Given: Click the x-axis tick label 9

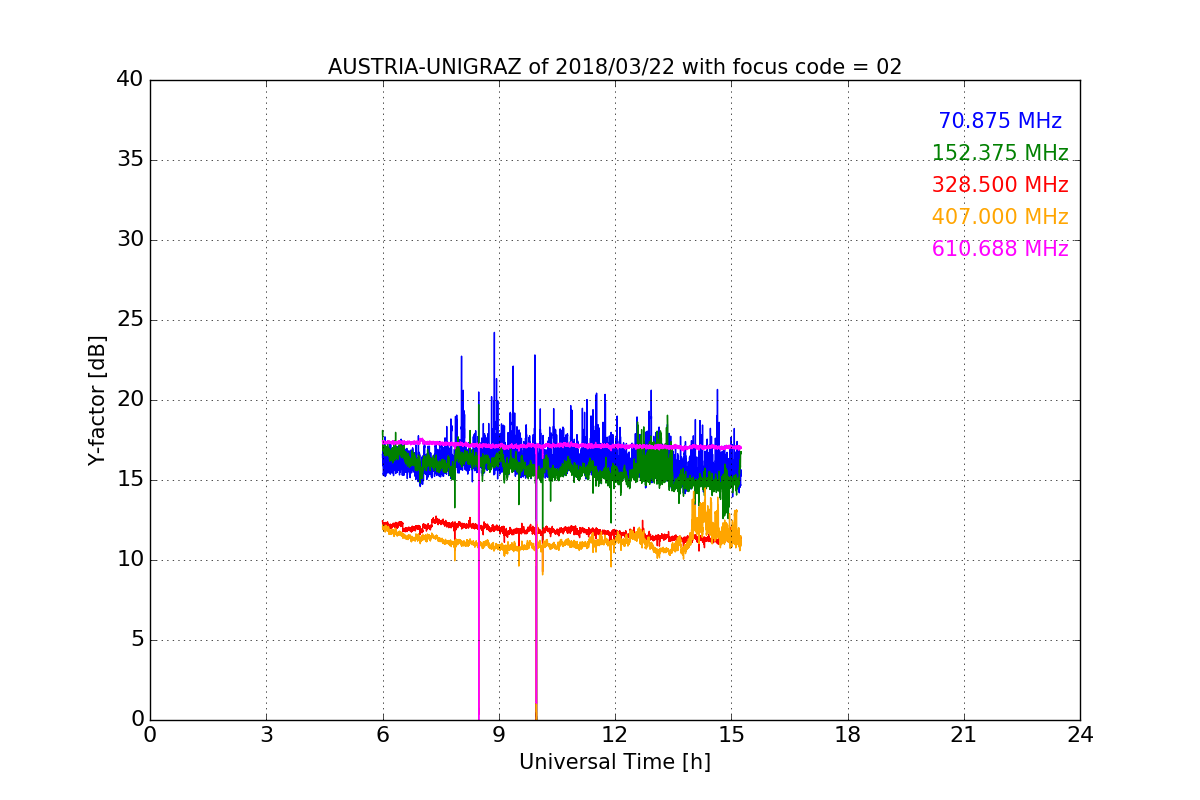Looking at the screenshot, I should coord(499,735).
